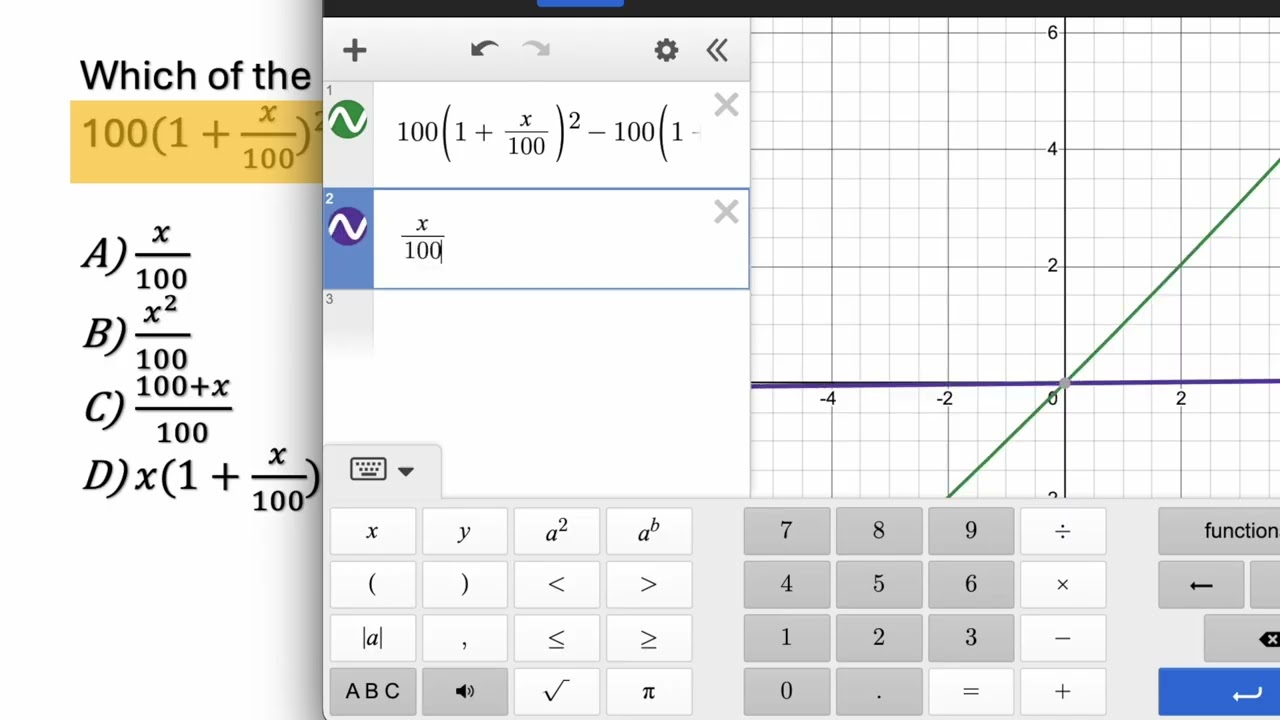Tap the 5 key
Image resolution: width=1280 pixels, height=720 pixels.
878,585
